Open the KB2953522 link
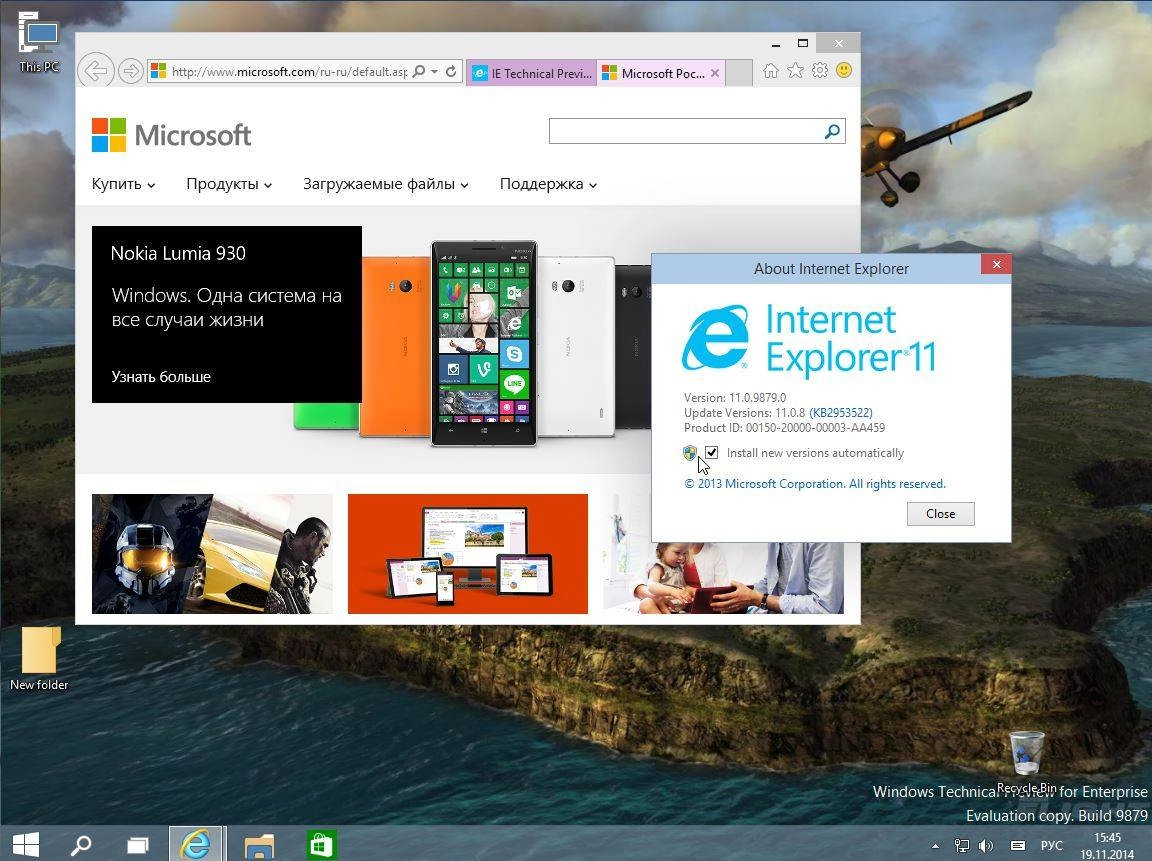The image size is (1152, 861). pos(840,413)
